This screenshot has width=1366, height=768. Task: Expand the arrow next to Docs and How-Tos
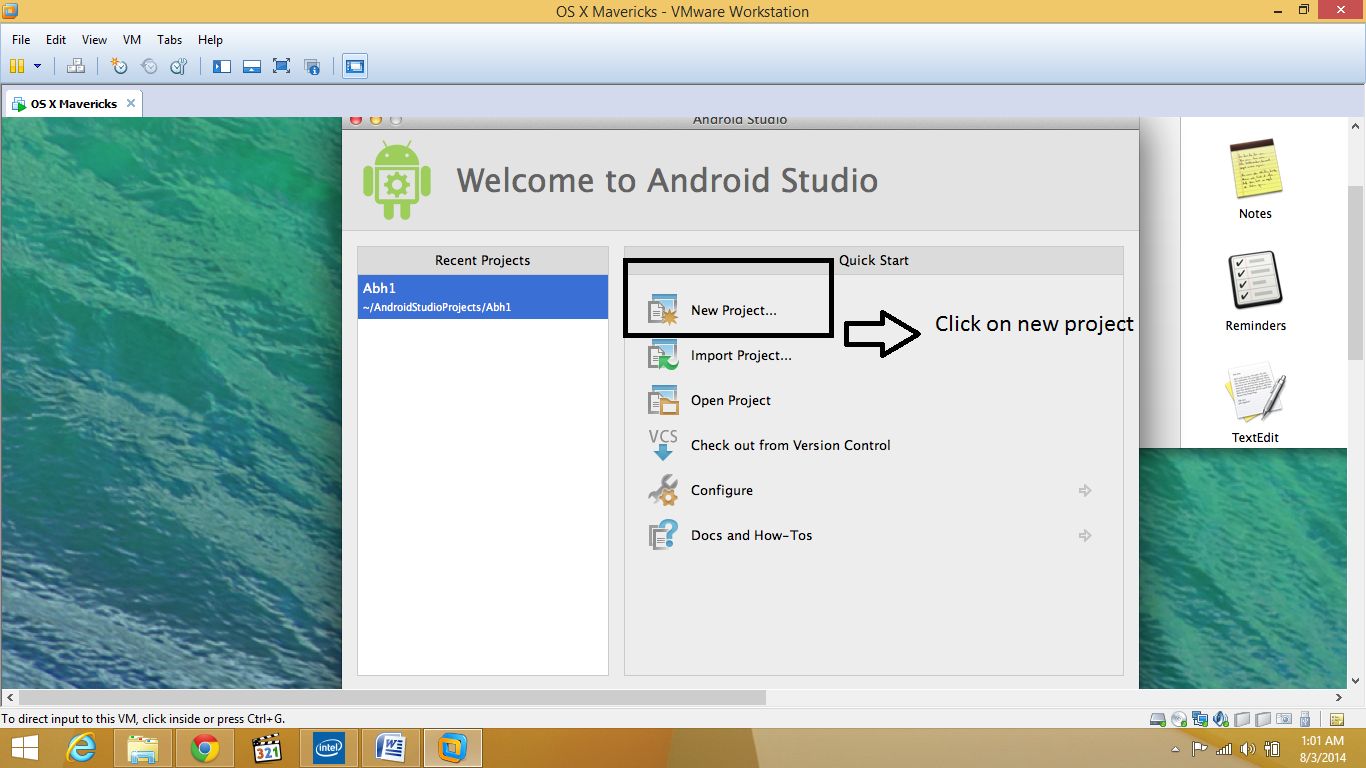pyautogui.click(x=1085, y=535)
